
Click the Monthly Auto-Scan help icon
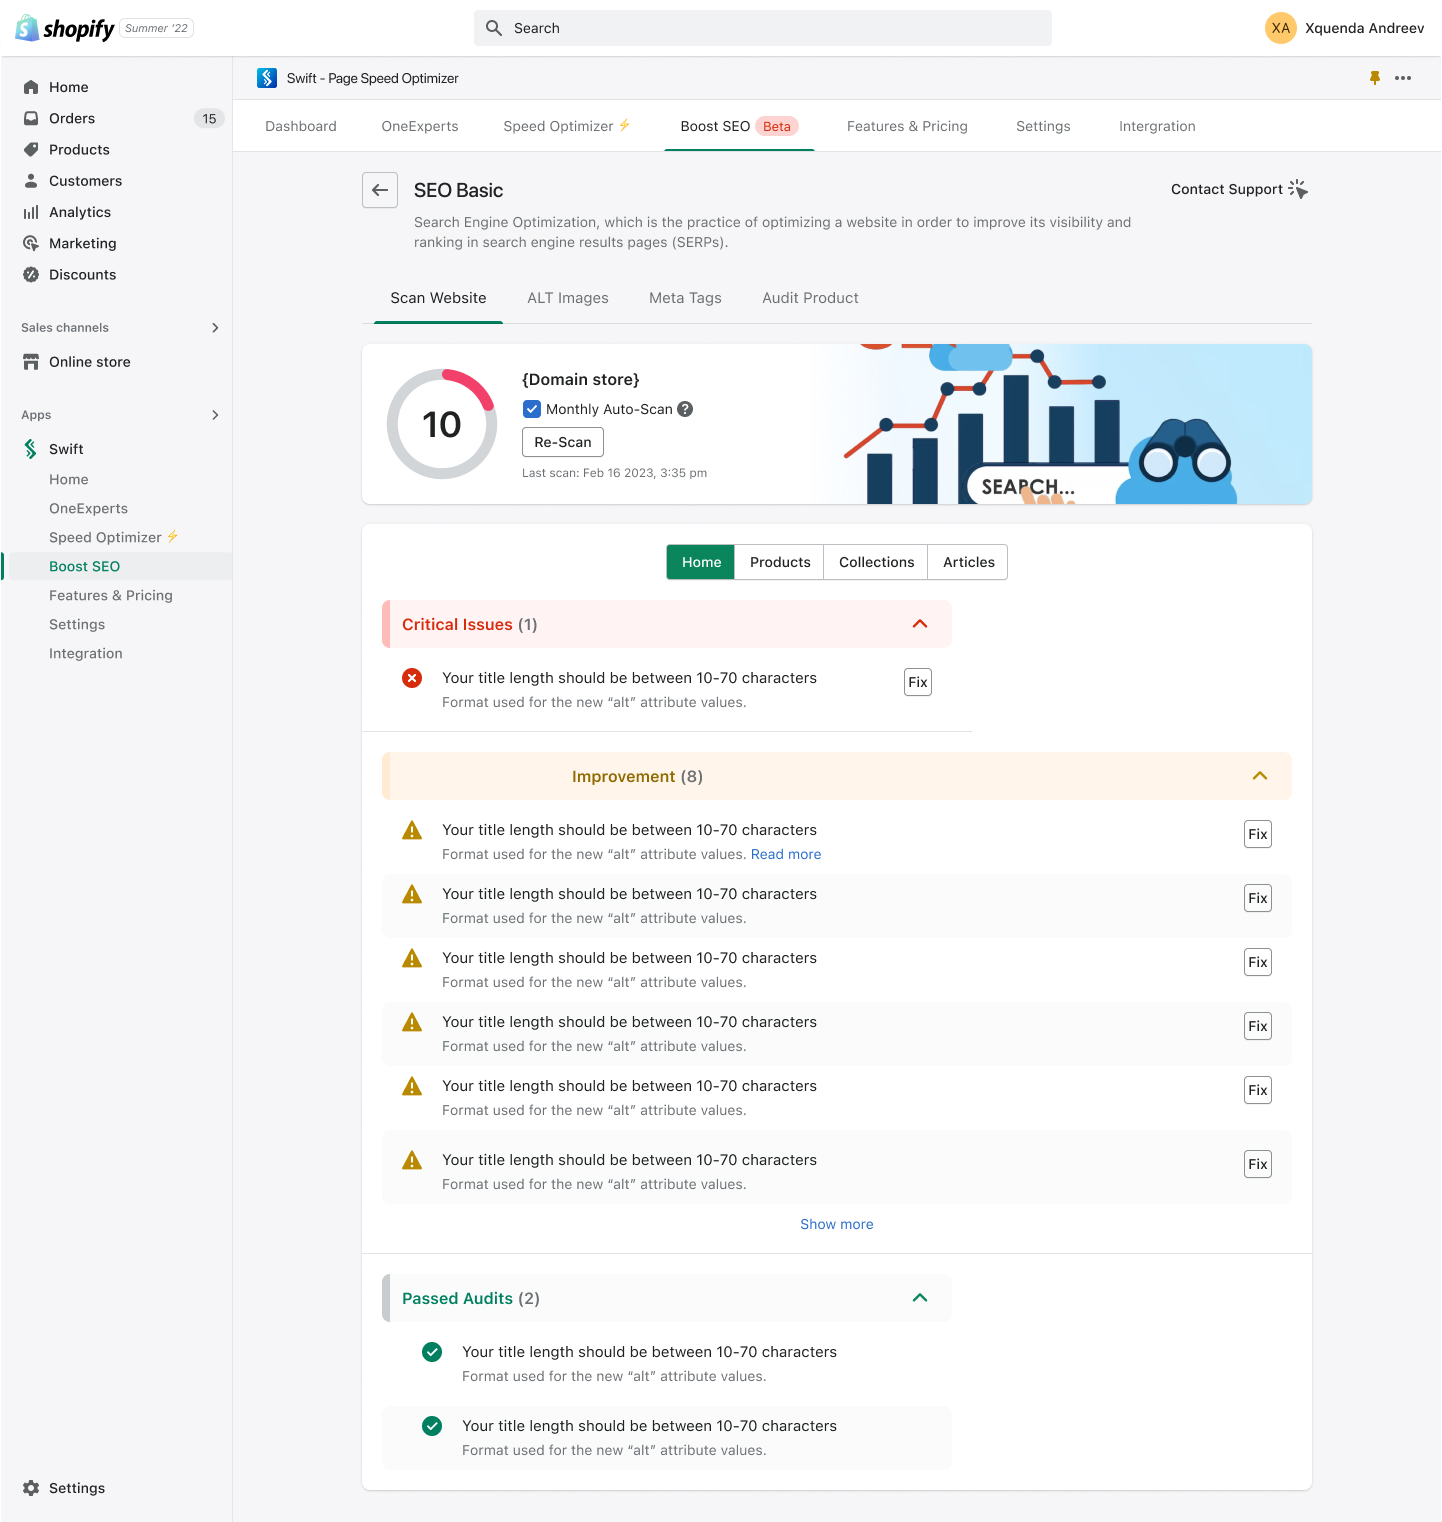click(x=685, y=409)
